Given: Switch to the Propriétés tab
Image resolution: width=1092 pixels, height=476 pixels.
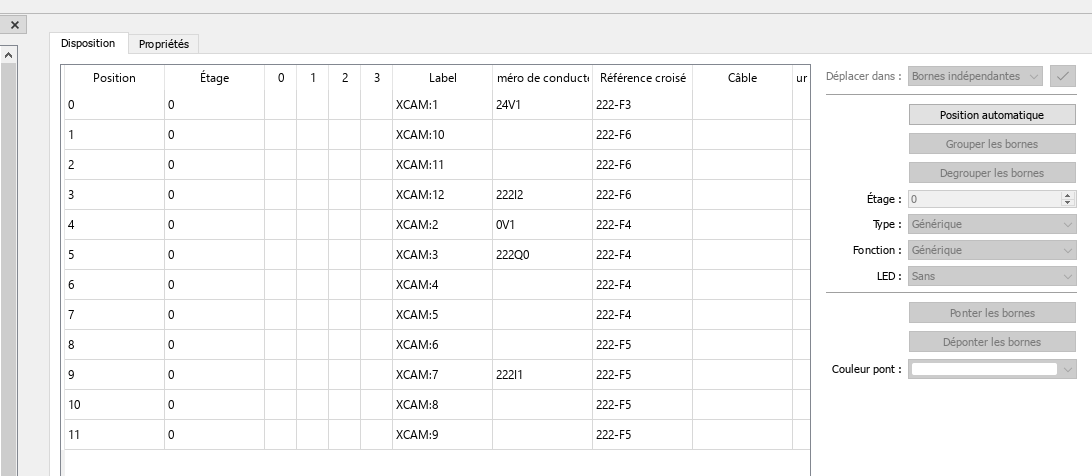Looking at the screenshot, I should click(164, 44).
